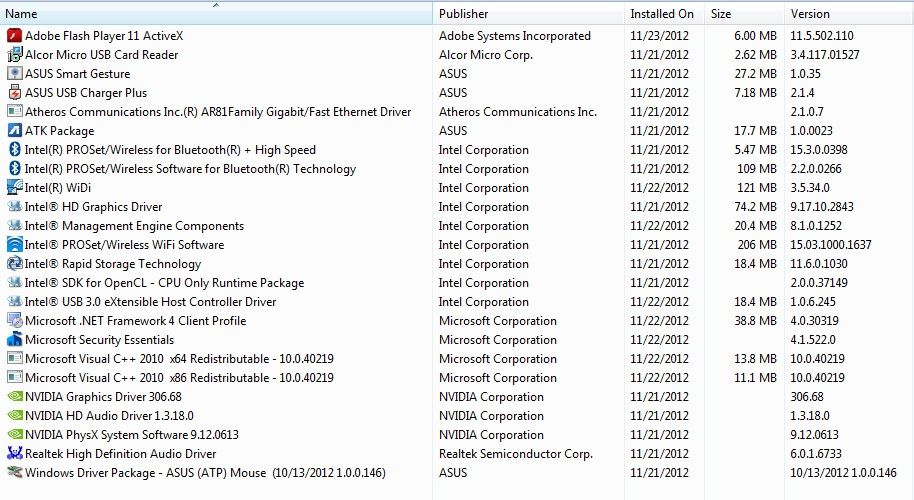
Task: Click the version number 4.0.30319
Action: (x=814, y=321)
